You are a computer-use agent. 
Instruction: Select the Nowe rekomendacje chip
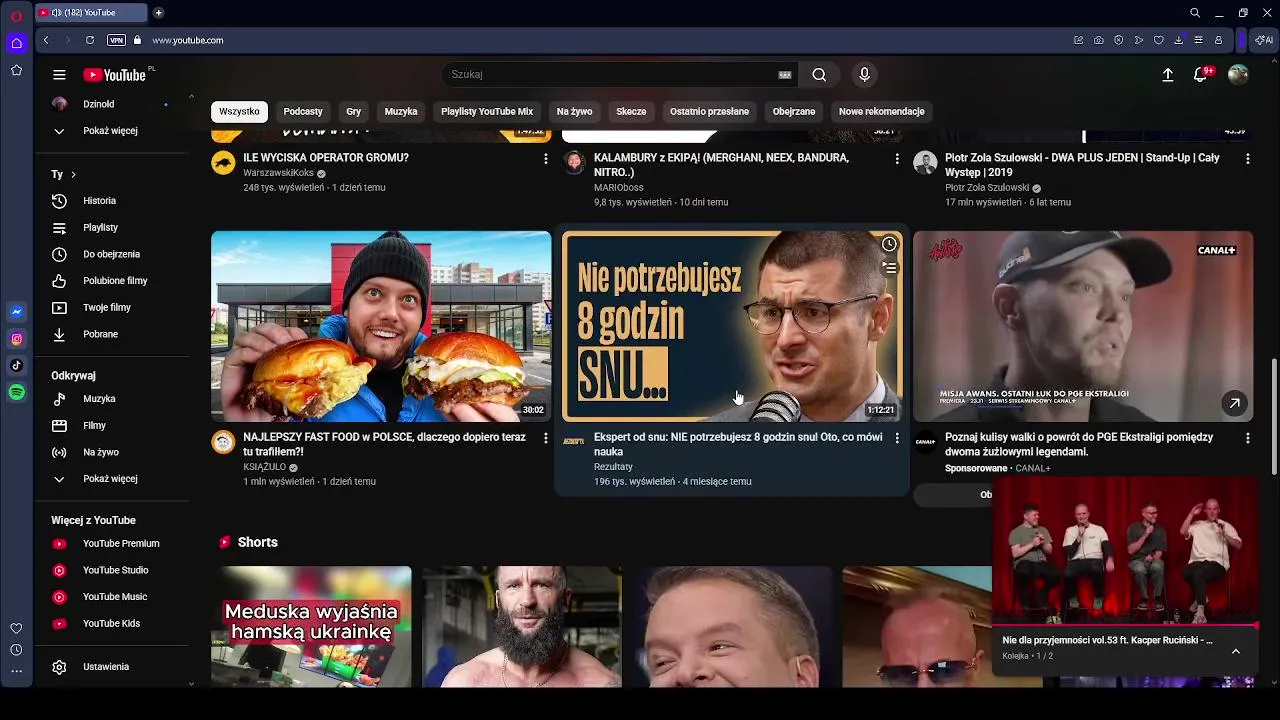[x=882, y=111]
